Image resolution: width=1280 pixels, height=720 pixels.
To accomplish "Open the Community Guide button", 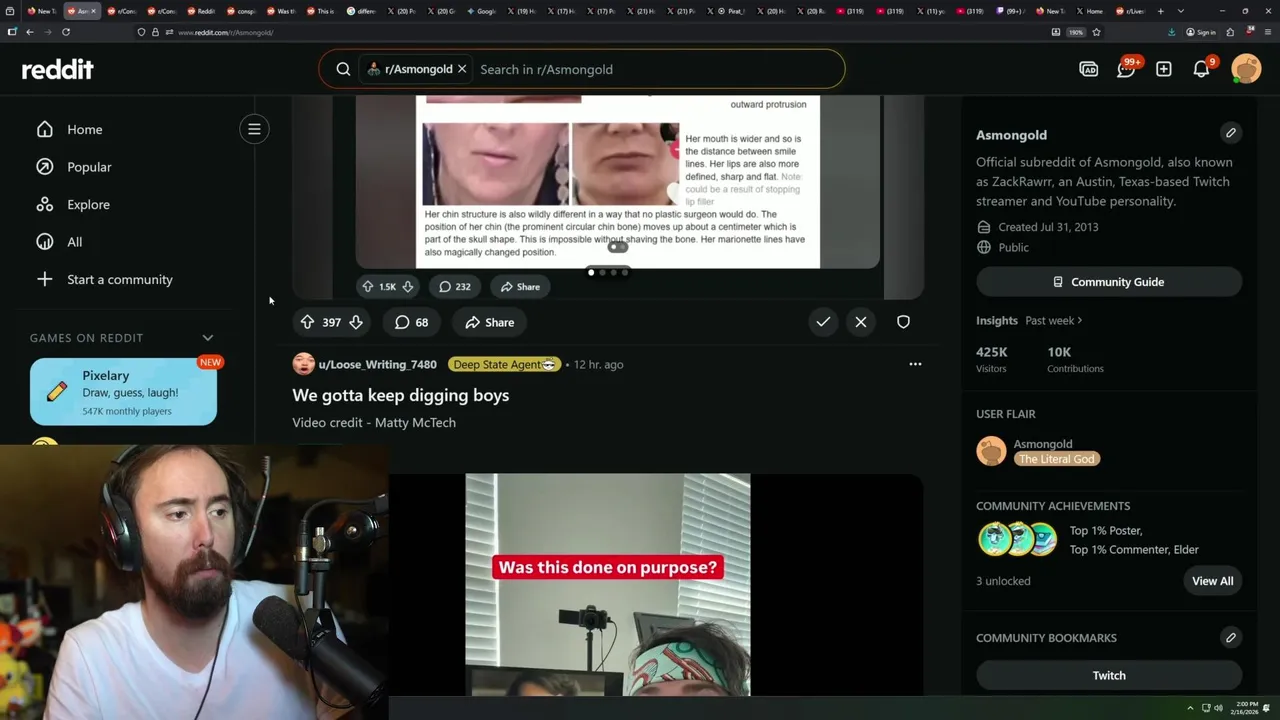I will (1109, 282).
